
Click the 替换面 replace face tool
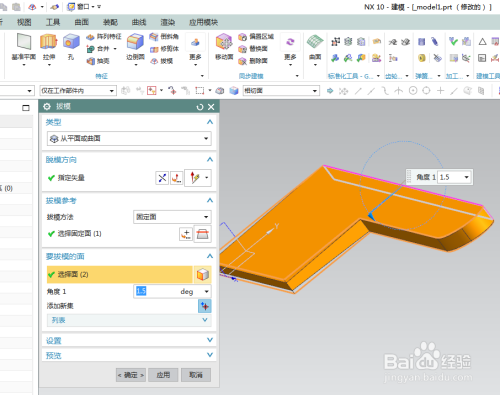click(253, 49)
